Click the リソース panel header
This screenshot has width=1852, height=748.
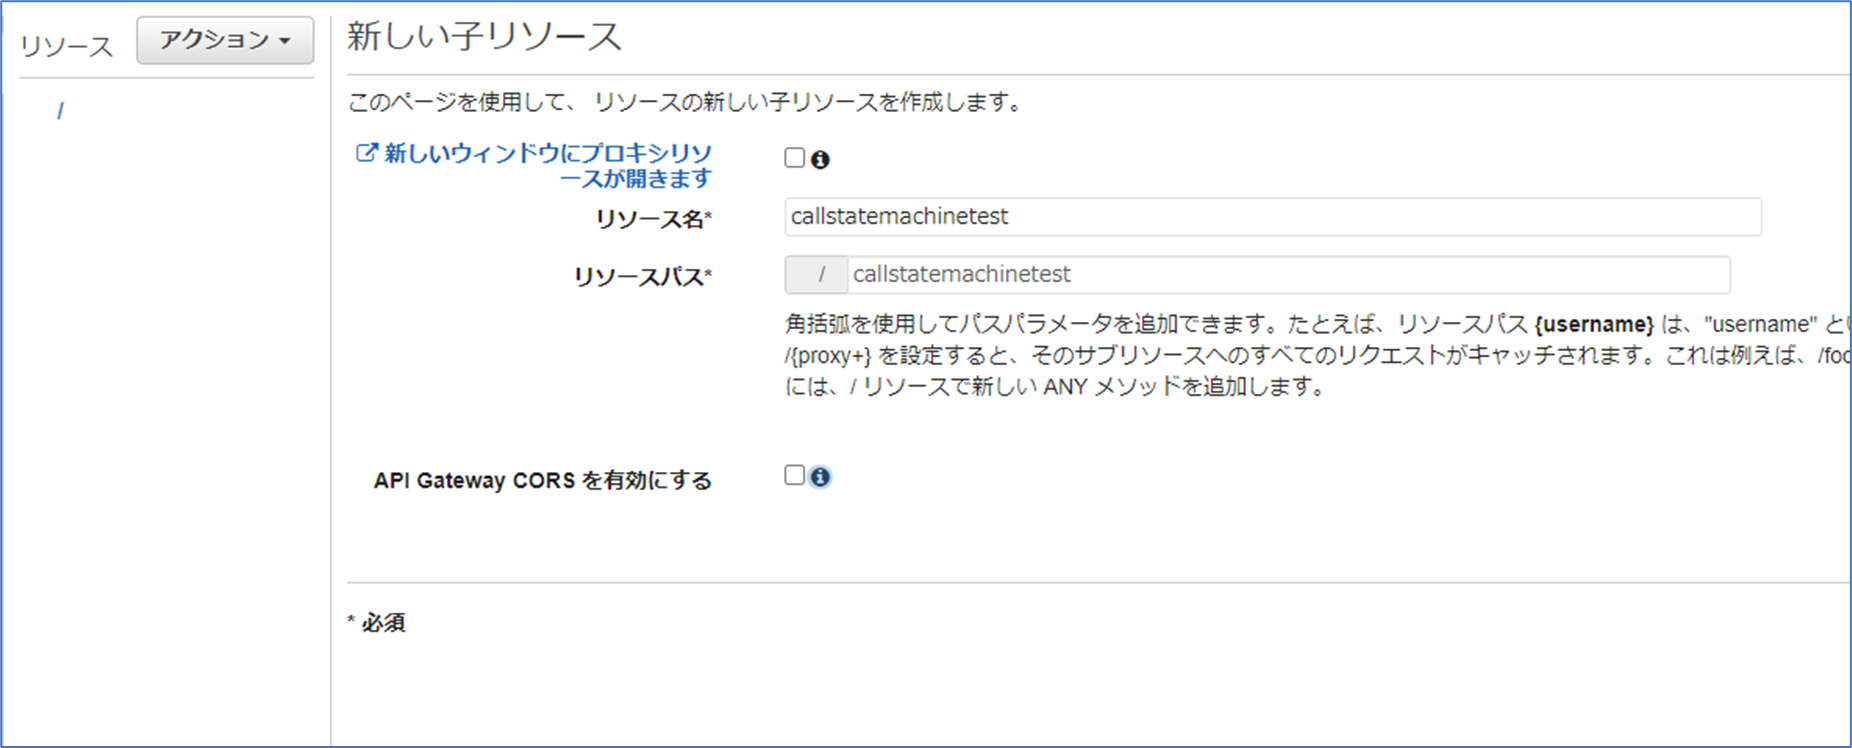pyautogui.click(x=66, y=46)
